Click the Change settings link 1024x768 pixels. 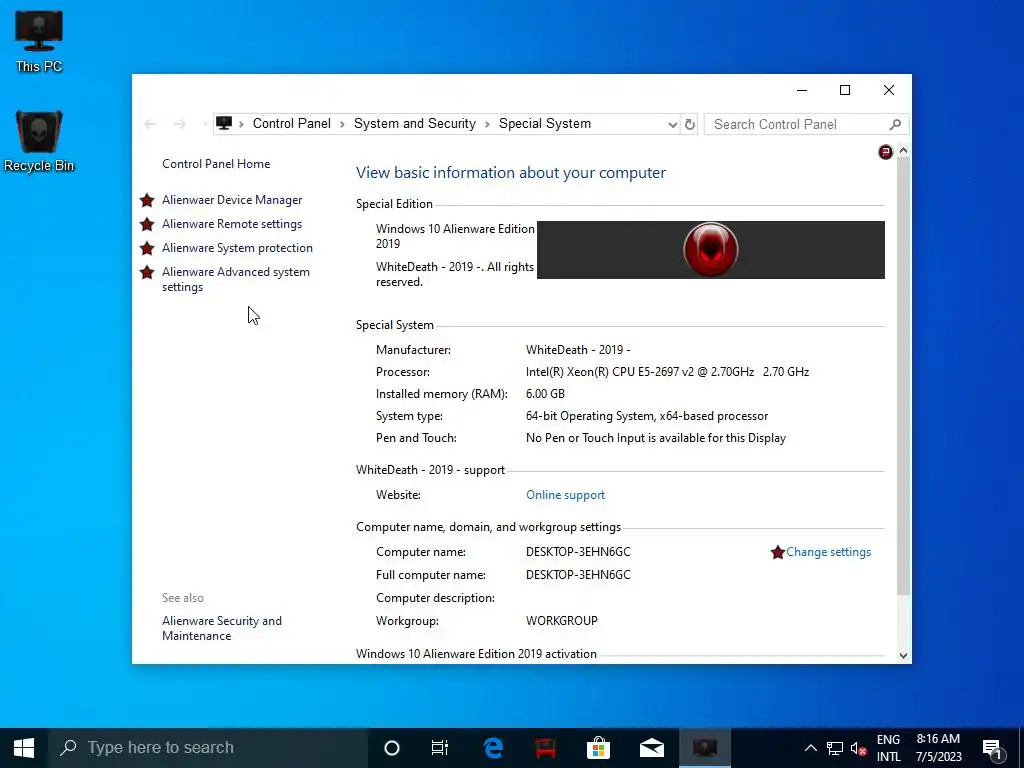(828, 552)
